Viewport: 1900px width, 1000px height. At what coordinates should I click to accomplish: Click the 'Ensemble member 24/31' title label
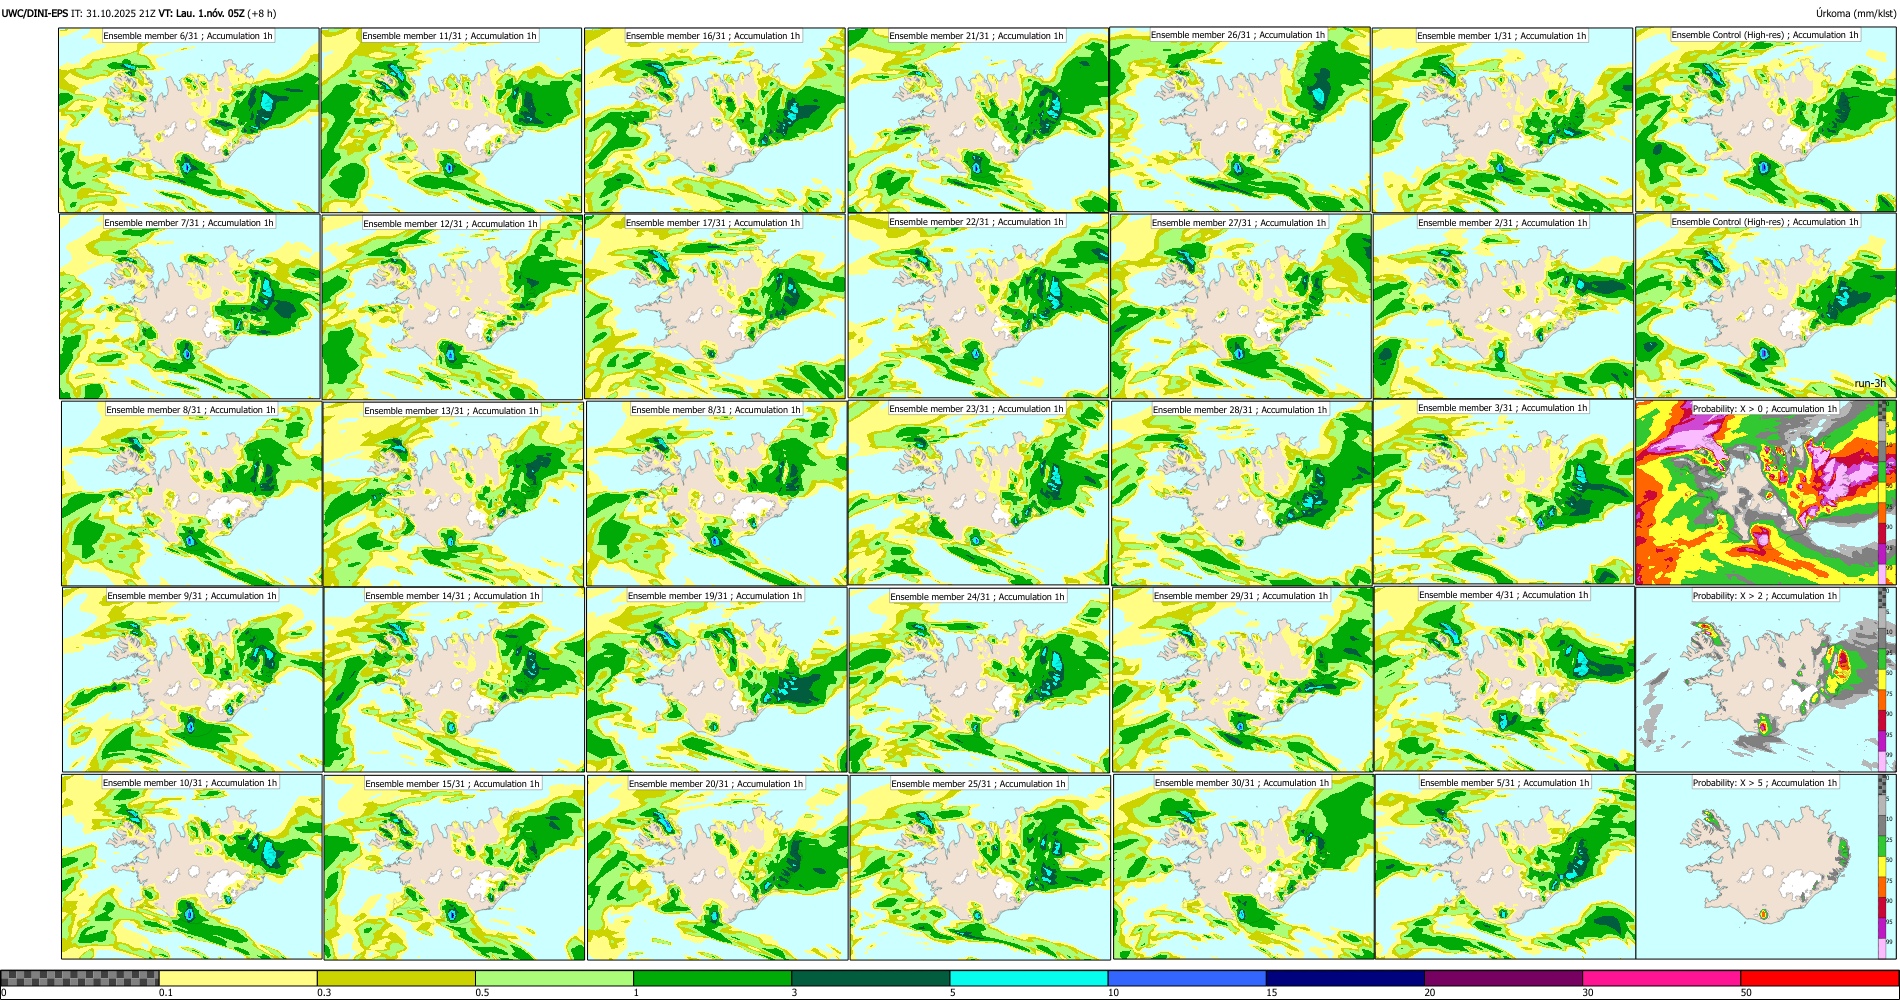pos(978,597)
